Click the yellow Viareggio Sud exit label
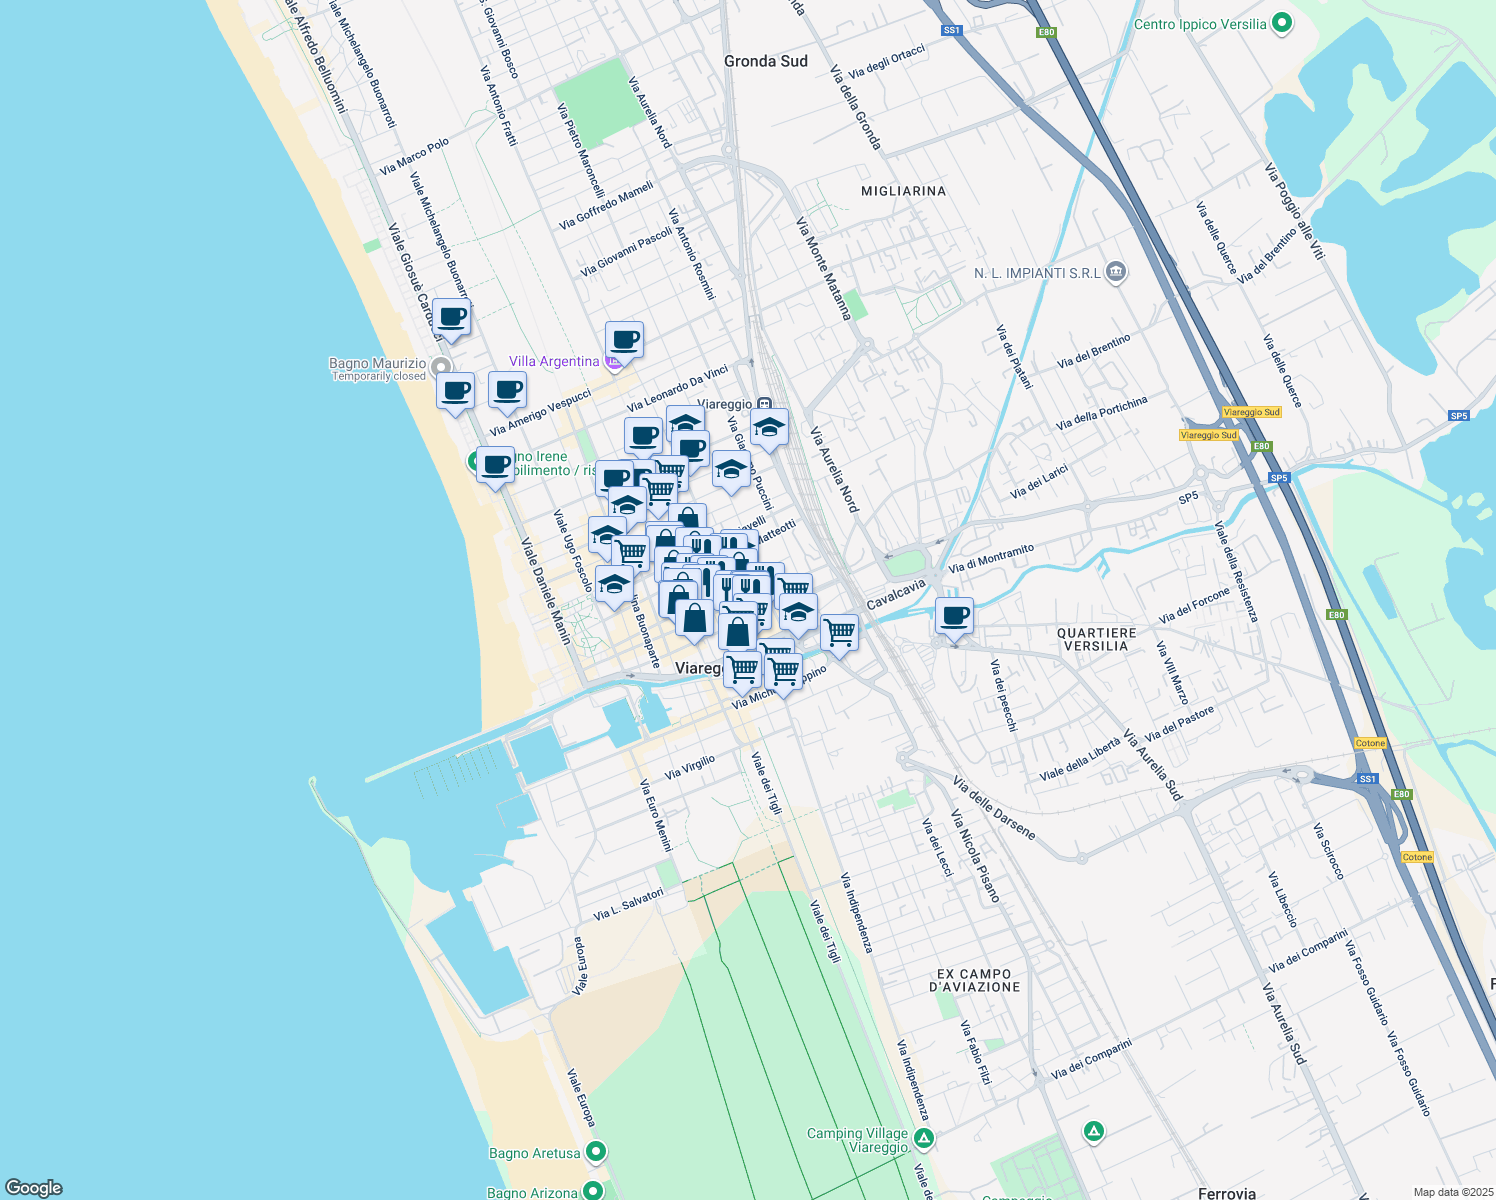 [1250, 410]
